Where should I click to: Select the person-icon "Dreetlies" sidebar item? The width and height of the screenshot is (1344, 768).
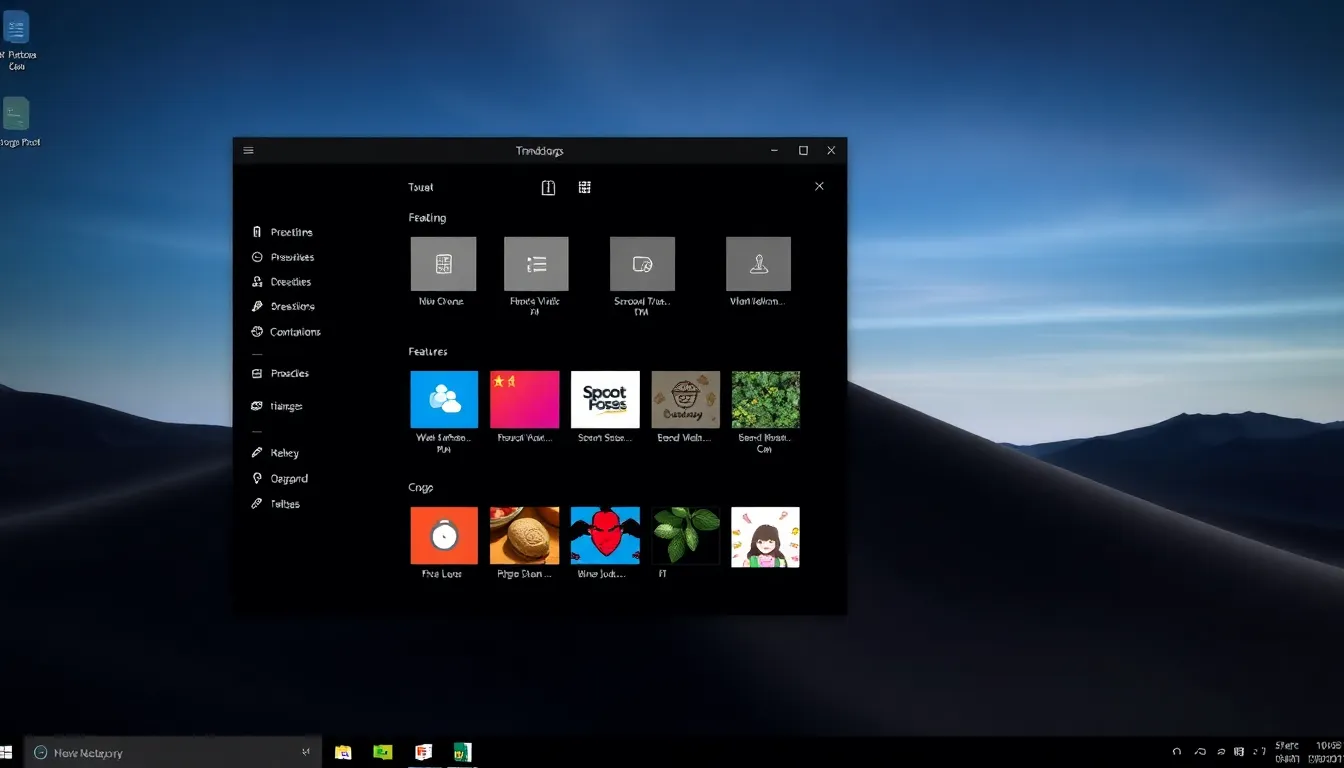click(282, 282)
